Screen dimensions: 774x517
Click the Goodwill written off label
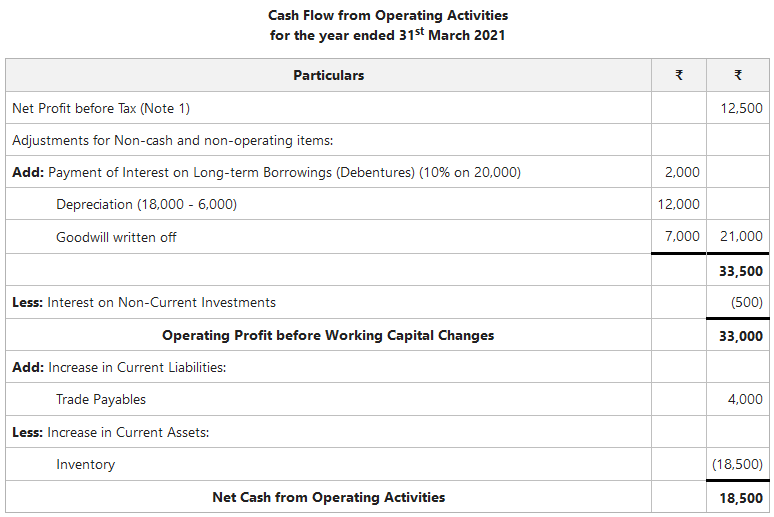pos(116,237)
